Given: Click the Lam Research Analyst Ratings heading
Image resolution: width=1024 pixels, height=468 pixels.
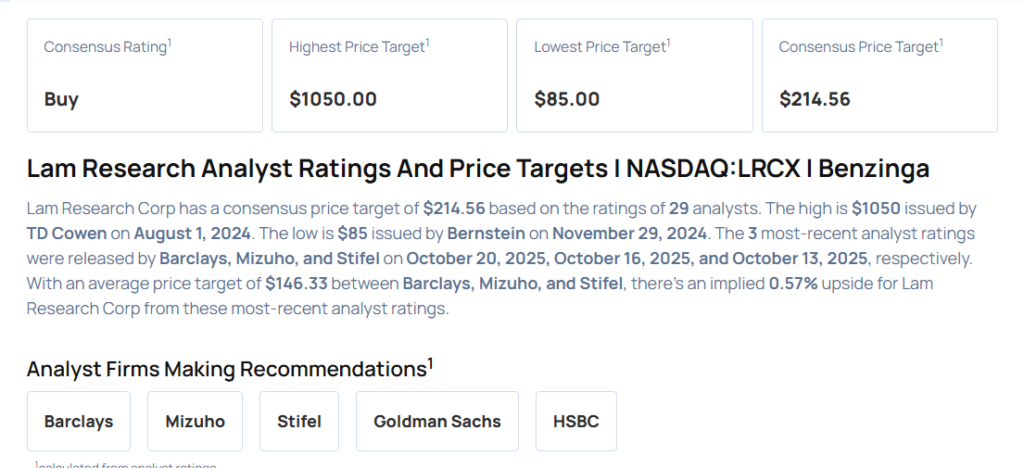Looking at the screenshot, I should tap(478, 169).
